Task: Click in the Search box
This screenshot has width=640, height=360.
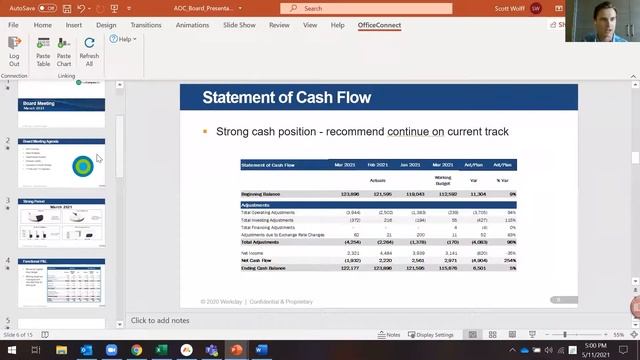Action: pyautogui.click(x=366, y=8)
